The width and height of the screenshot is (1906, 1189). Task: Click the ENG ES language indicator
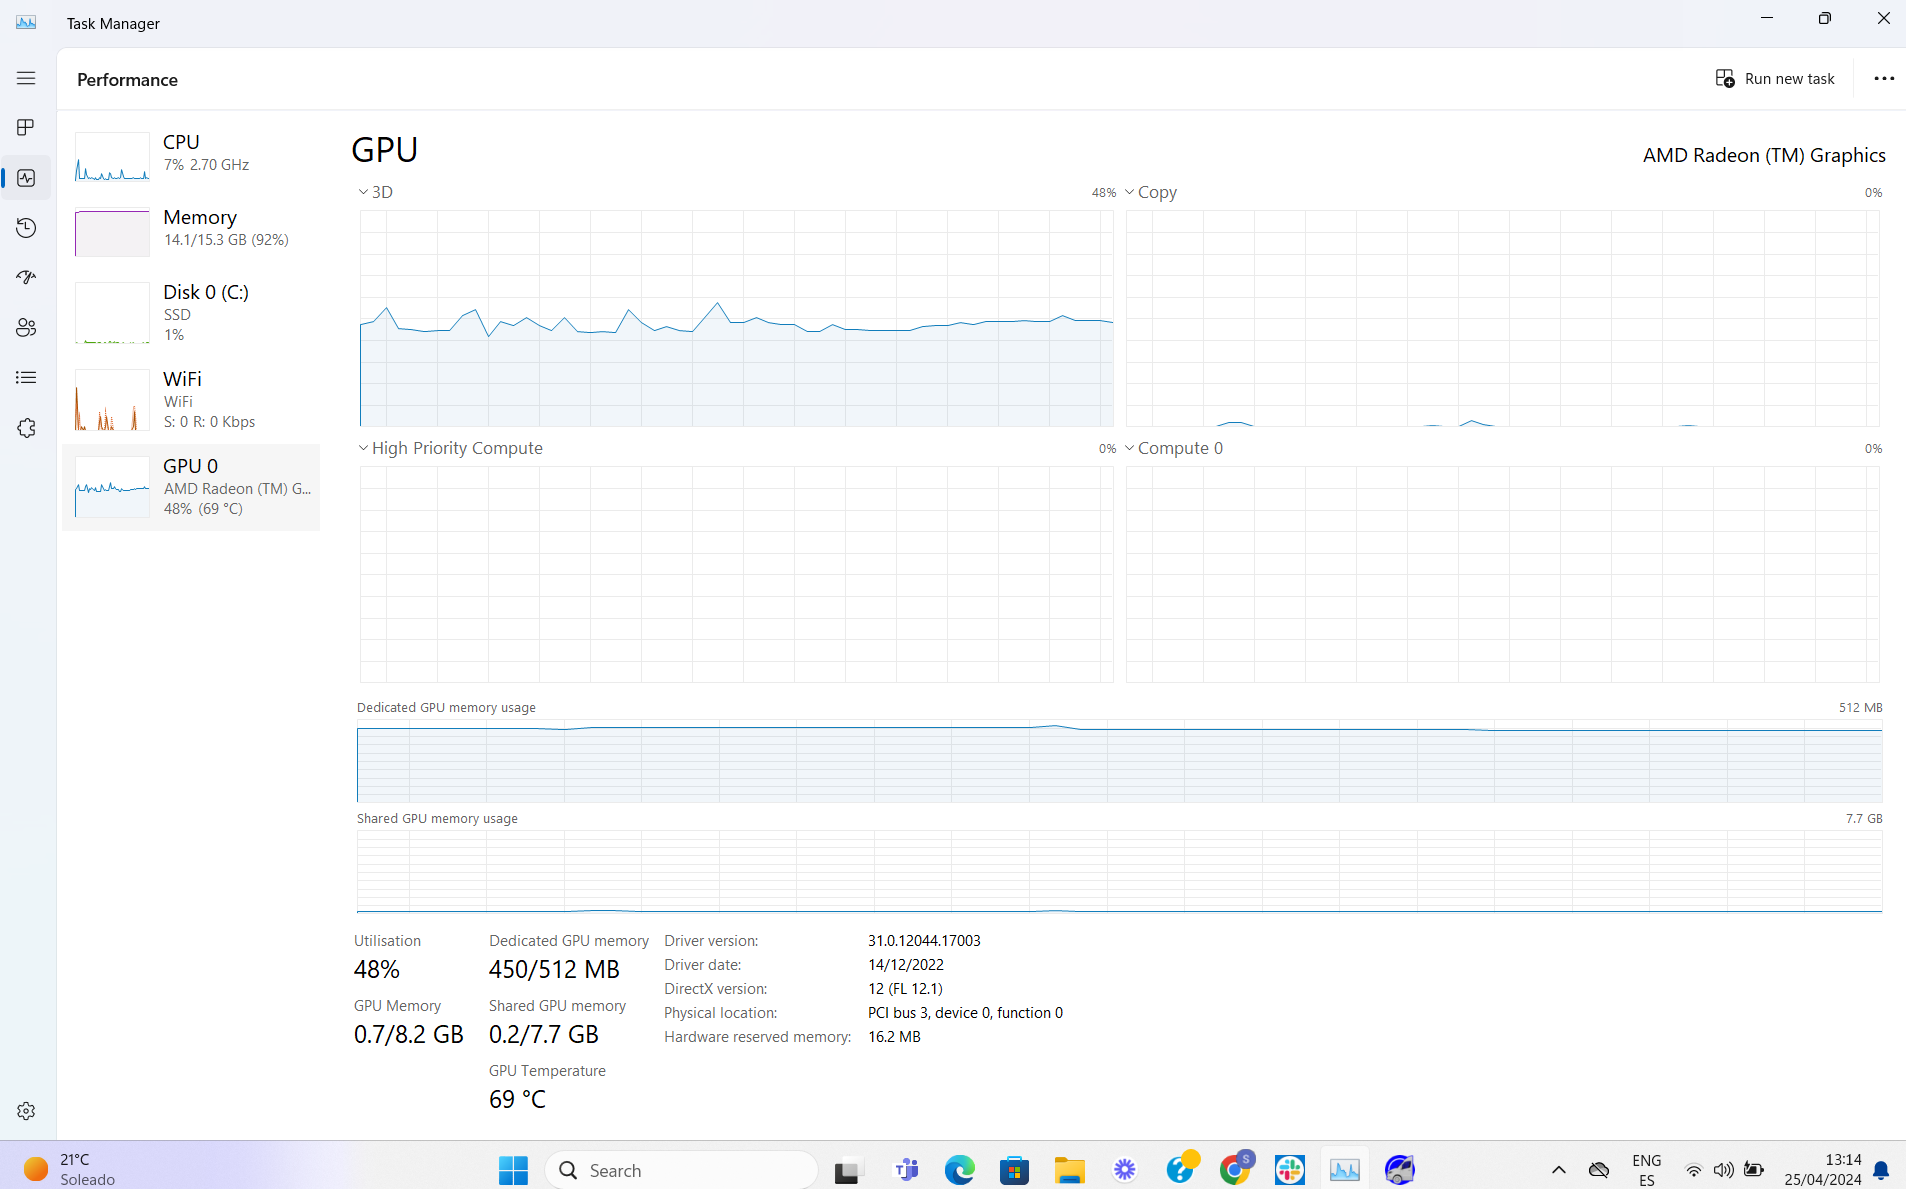(x=1646, y=1170)
